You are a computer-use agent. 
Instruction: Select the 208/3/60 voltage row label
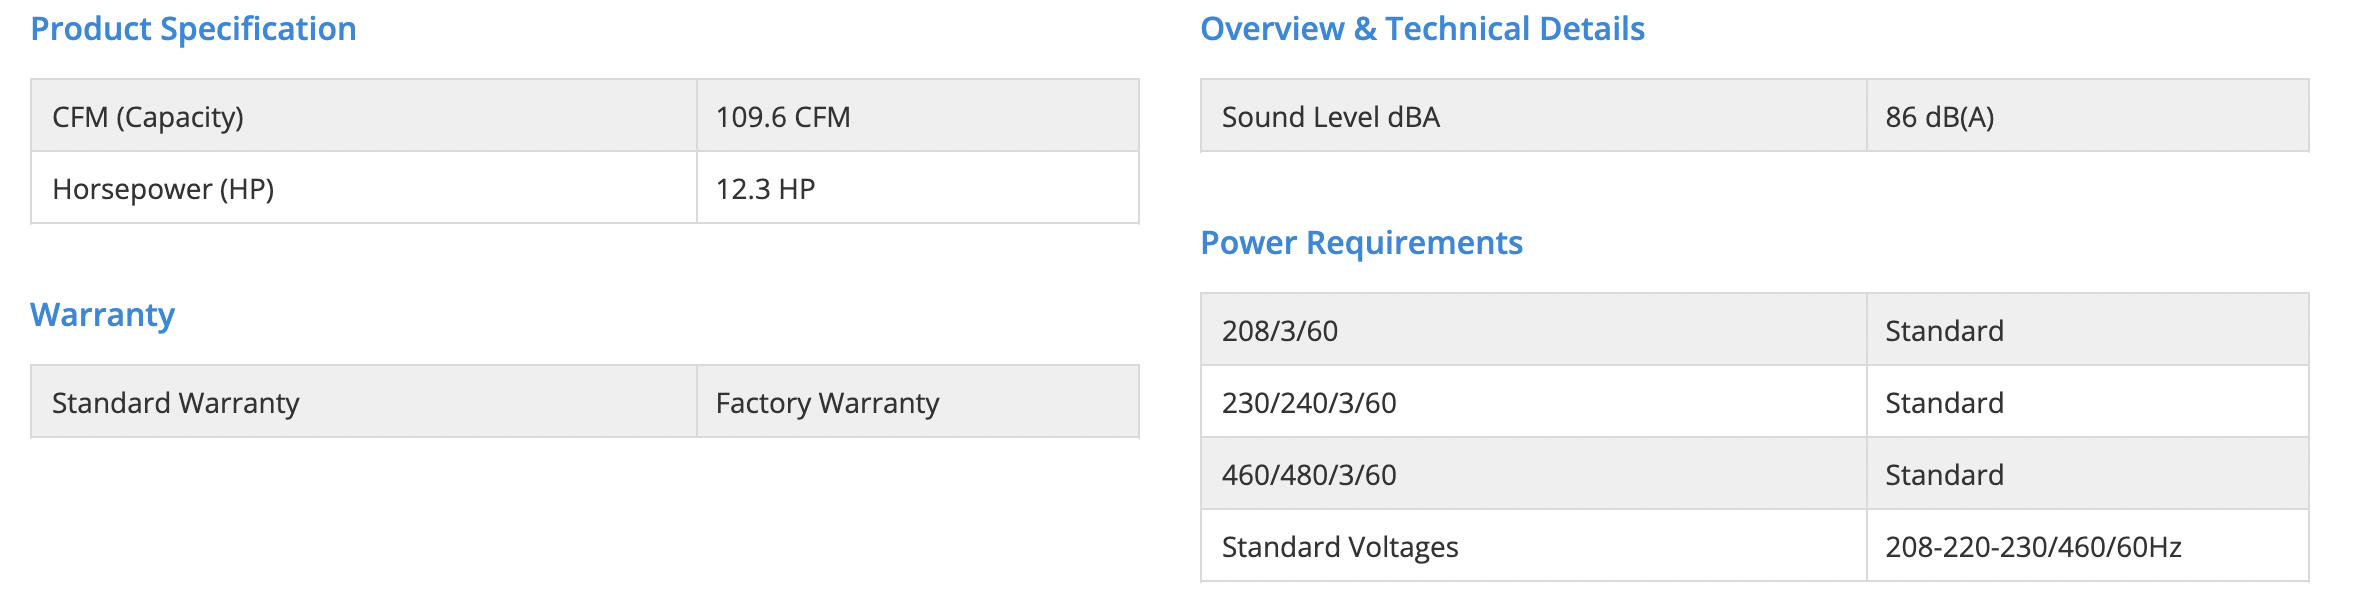1279,331
